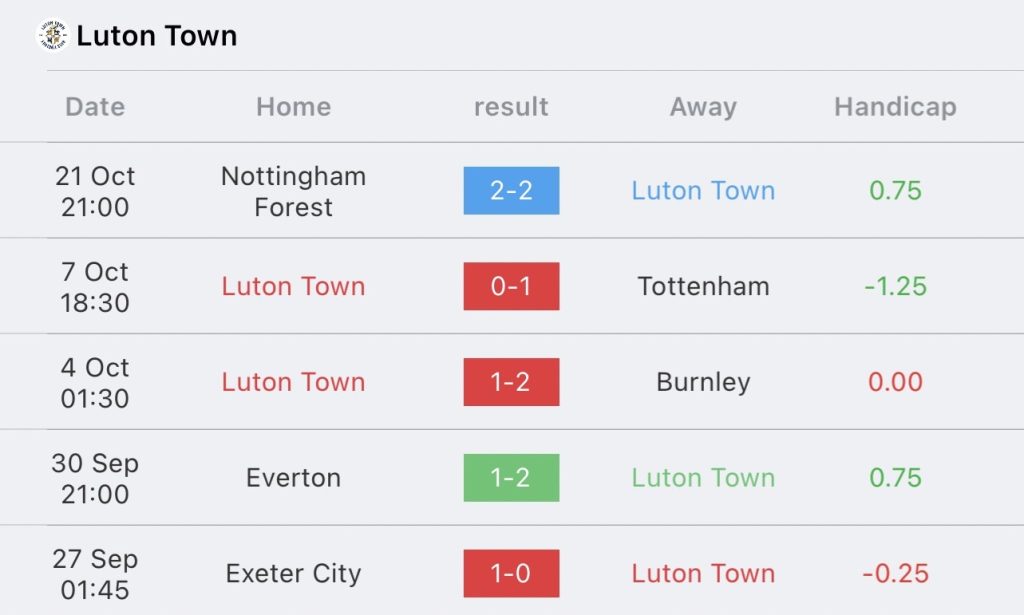1024x615 pixels.
Task: Open Tottenham away team
Action: pos(703,286)
